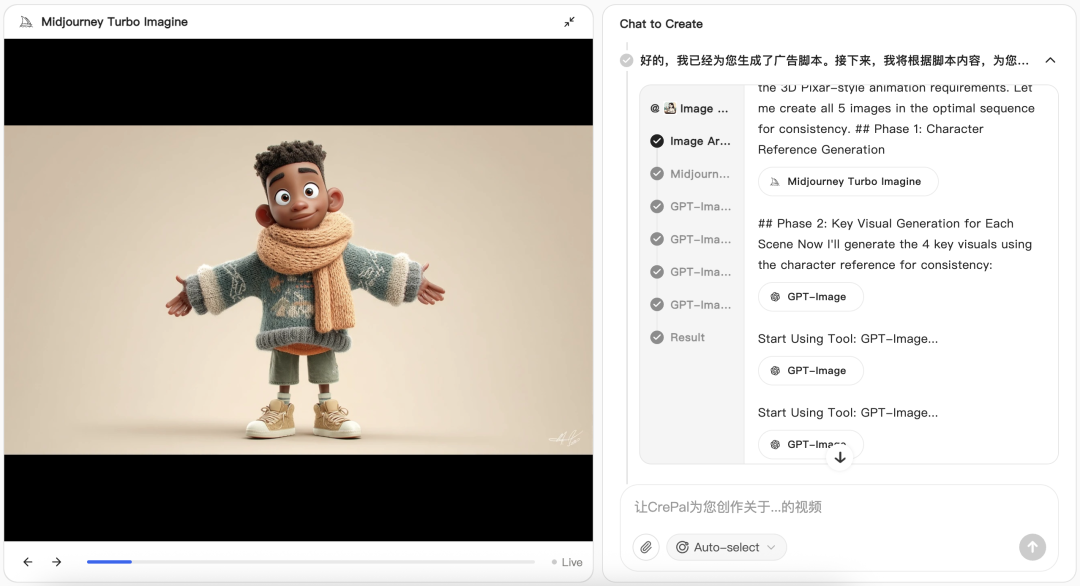Click the checkmark beside the Image Ar... step

657,141
